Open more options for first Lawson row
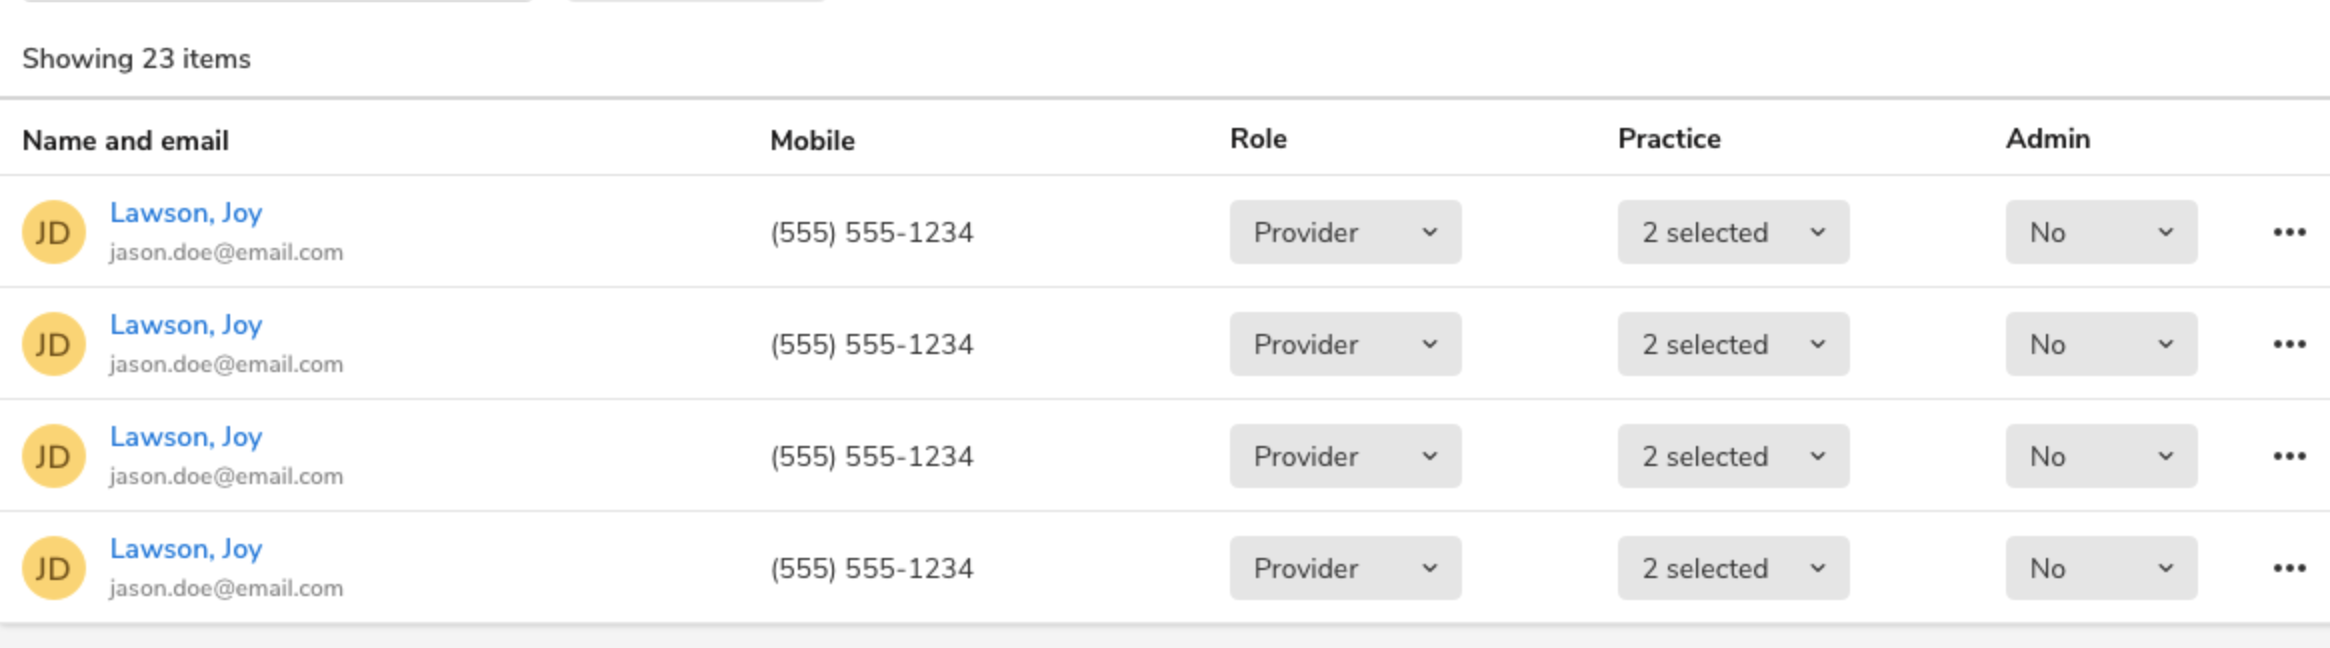This screenshot has width=2330, height=648. pyautogui.click(x=2288, y=232)
